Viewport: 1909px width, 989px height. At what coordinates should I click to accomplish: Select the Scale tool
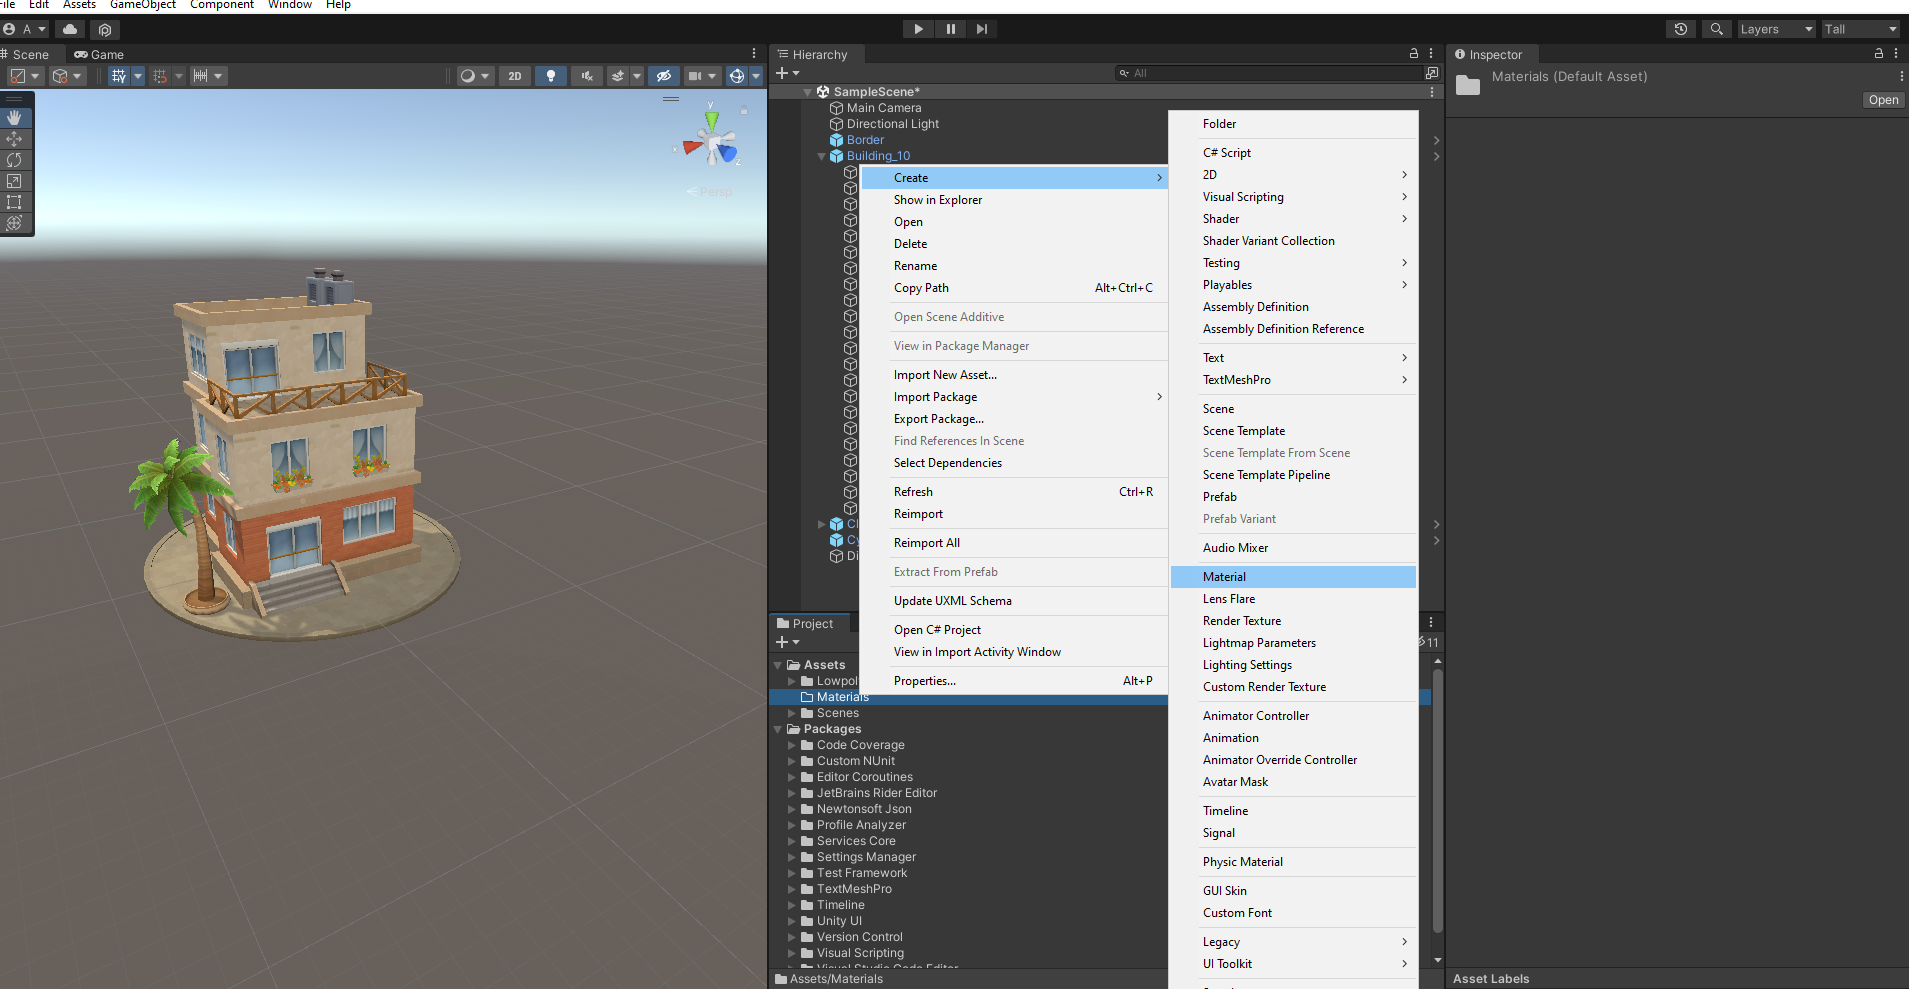click(x=14, y=181)
